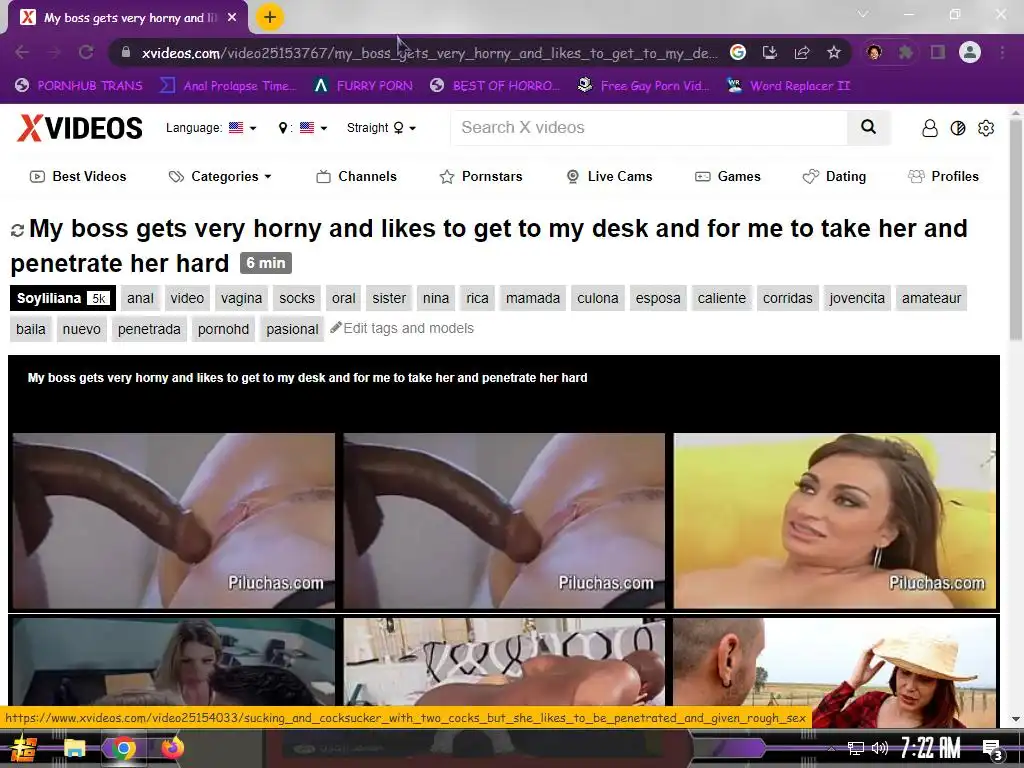This screenshot has width=1024, height=768.
Task: Click the site lock icon in the address bar
Action: [127, 52]
